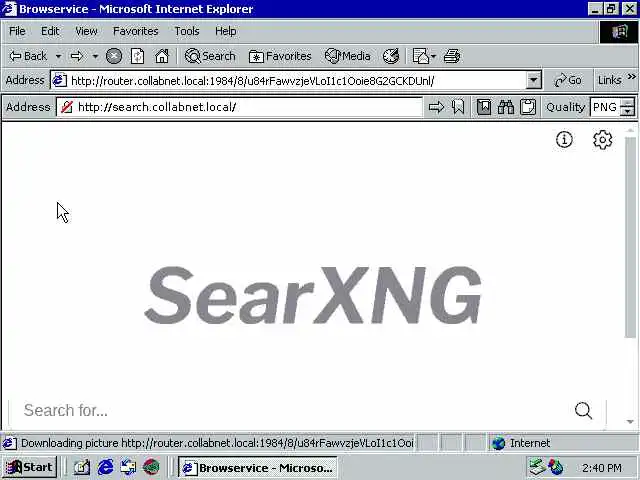Click the 'Downloading picture' status bar text
The height and width of the screenshot is (480, 640).
pyautogui.click(x=217, y=443)
